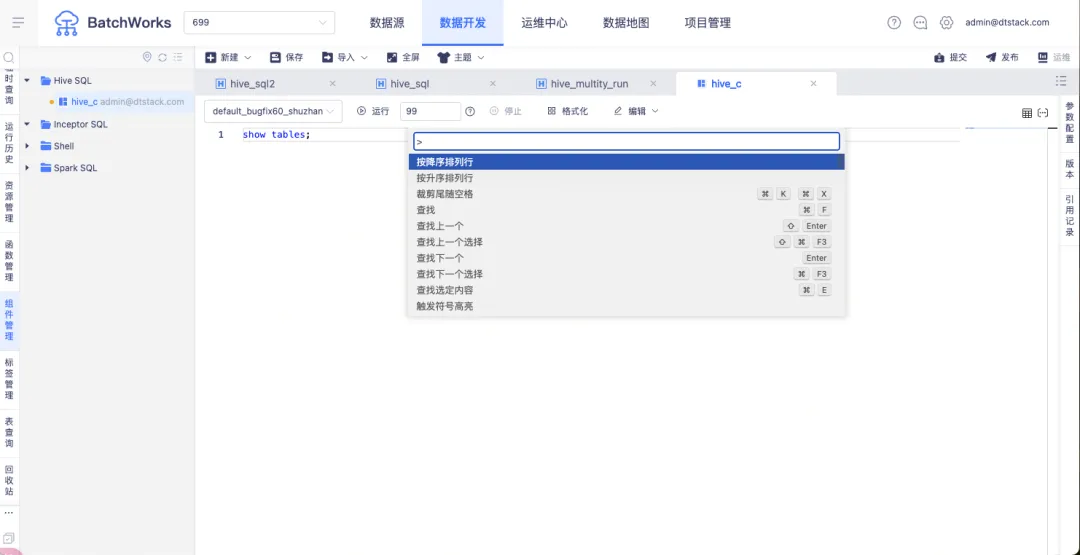Select 按降序排列行 command
This screenshot has height=555, width=1080.
click(x=626, y=162)
